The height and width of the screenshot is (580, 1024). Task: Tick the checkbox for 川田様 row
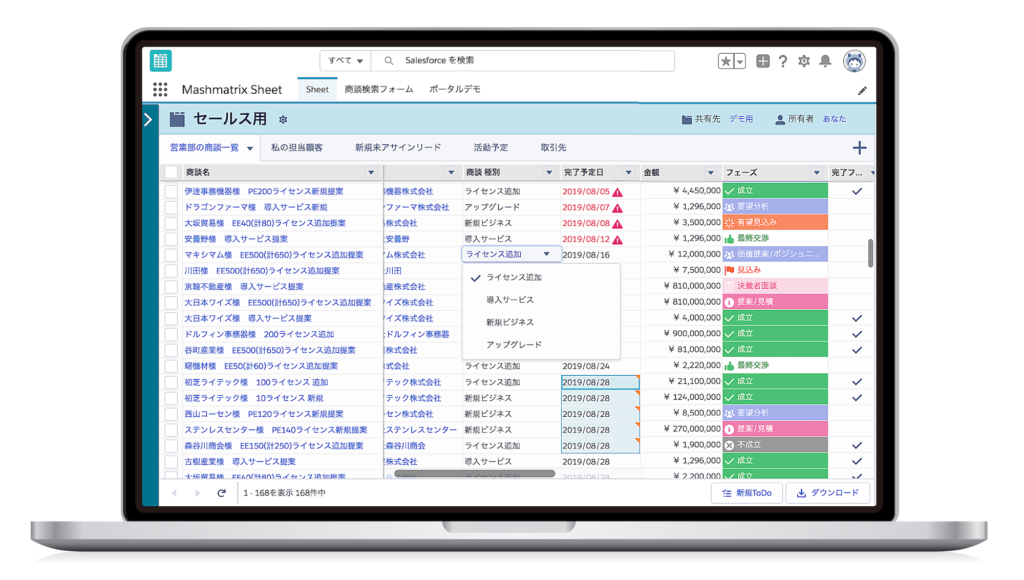171,271
